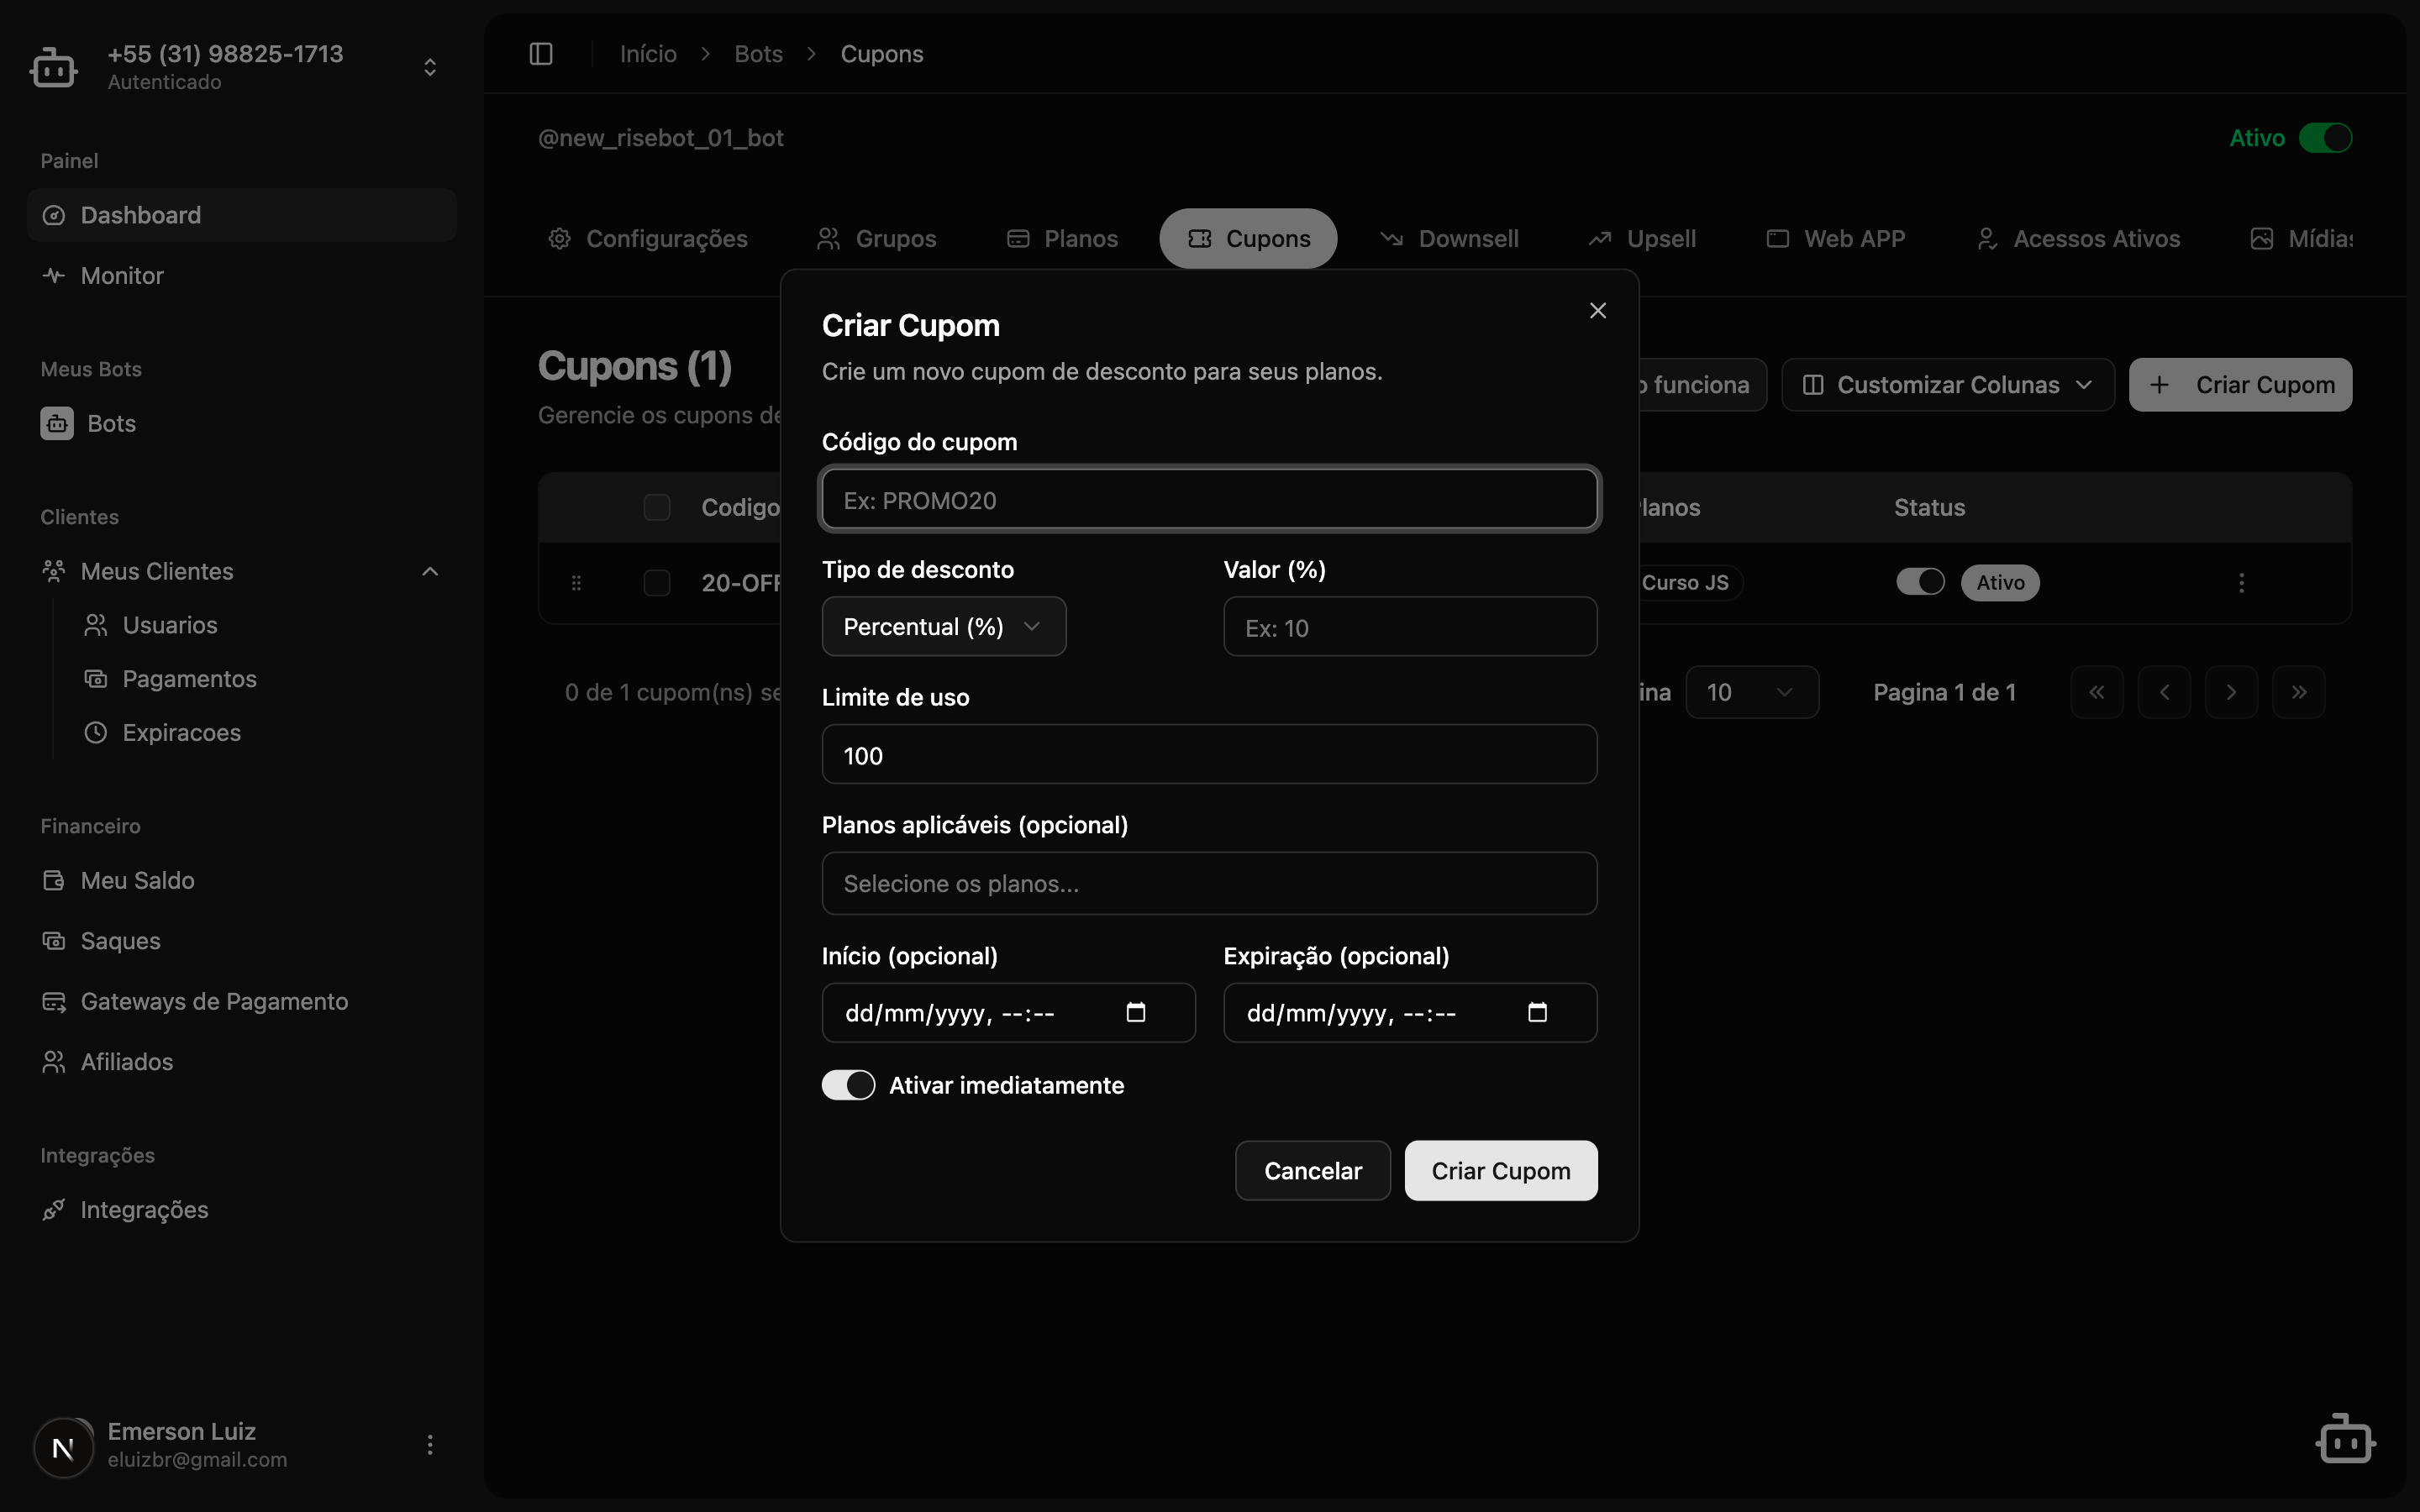Collapse the Meus Clientes section

point(430,571)
